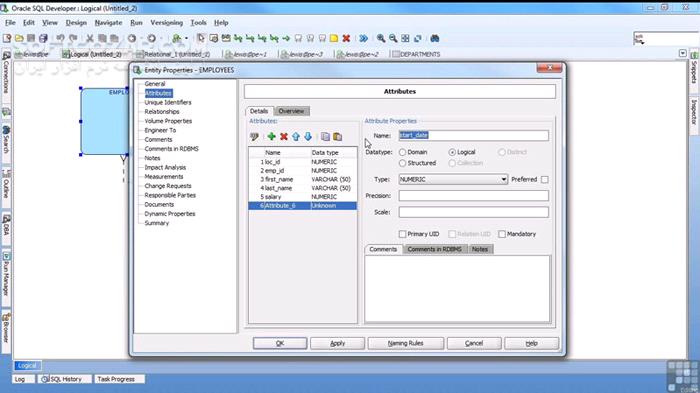Click the OK button
The width and height of the screenshot is (700, 393).
[x=280, y=343]
